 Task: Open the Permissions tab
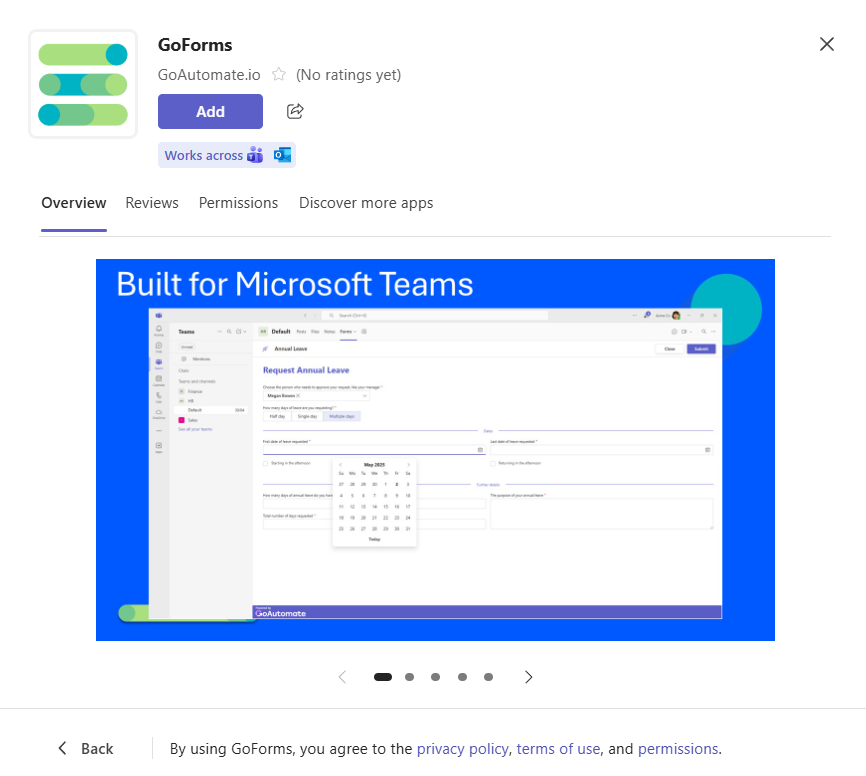tap(238, 203)
